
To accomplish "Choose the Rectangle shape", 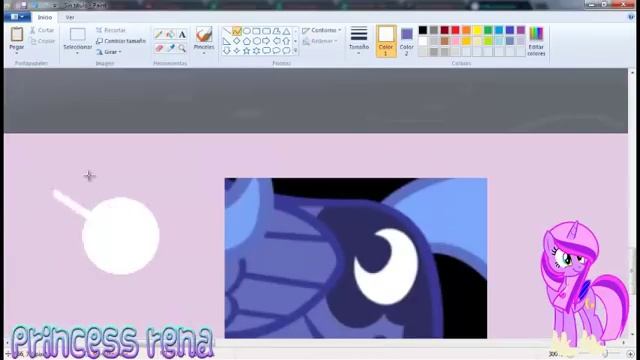I will coord(256,31).
